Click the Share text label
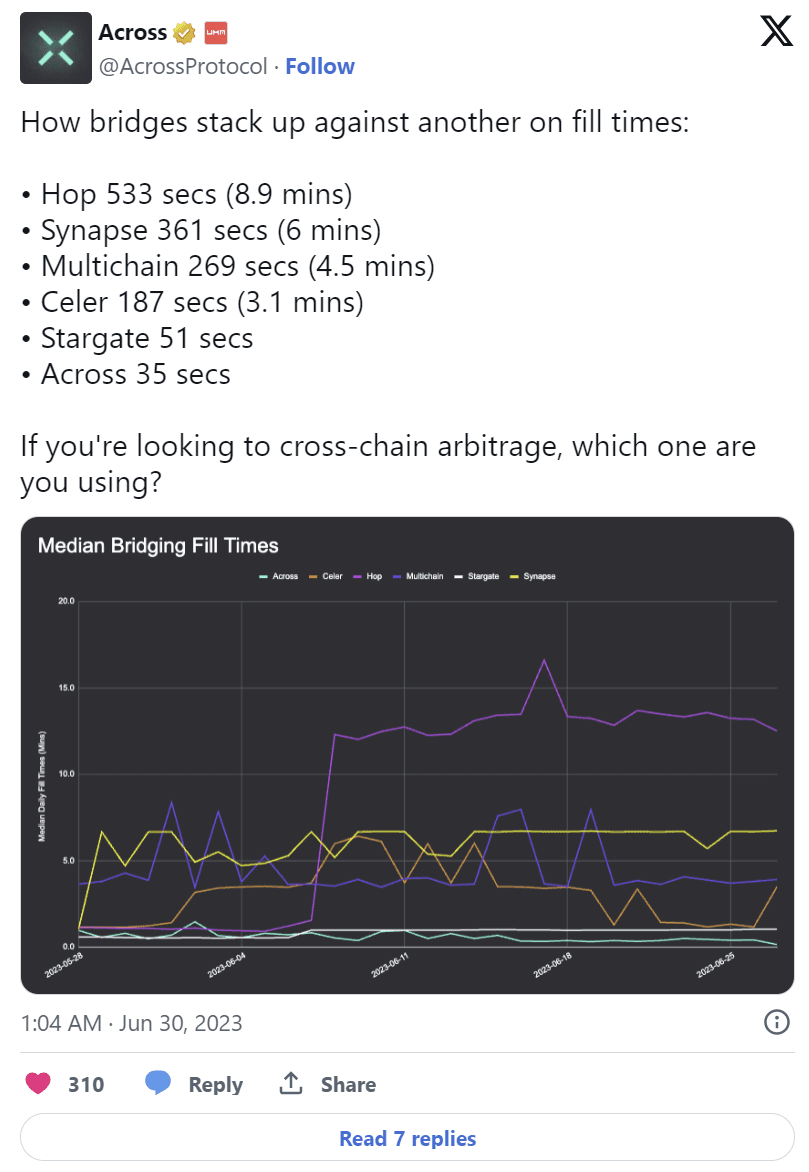Viewport: 809px width, 1172px height. click(x=348, y=1084)
